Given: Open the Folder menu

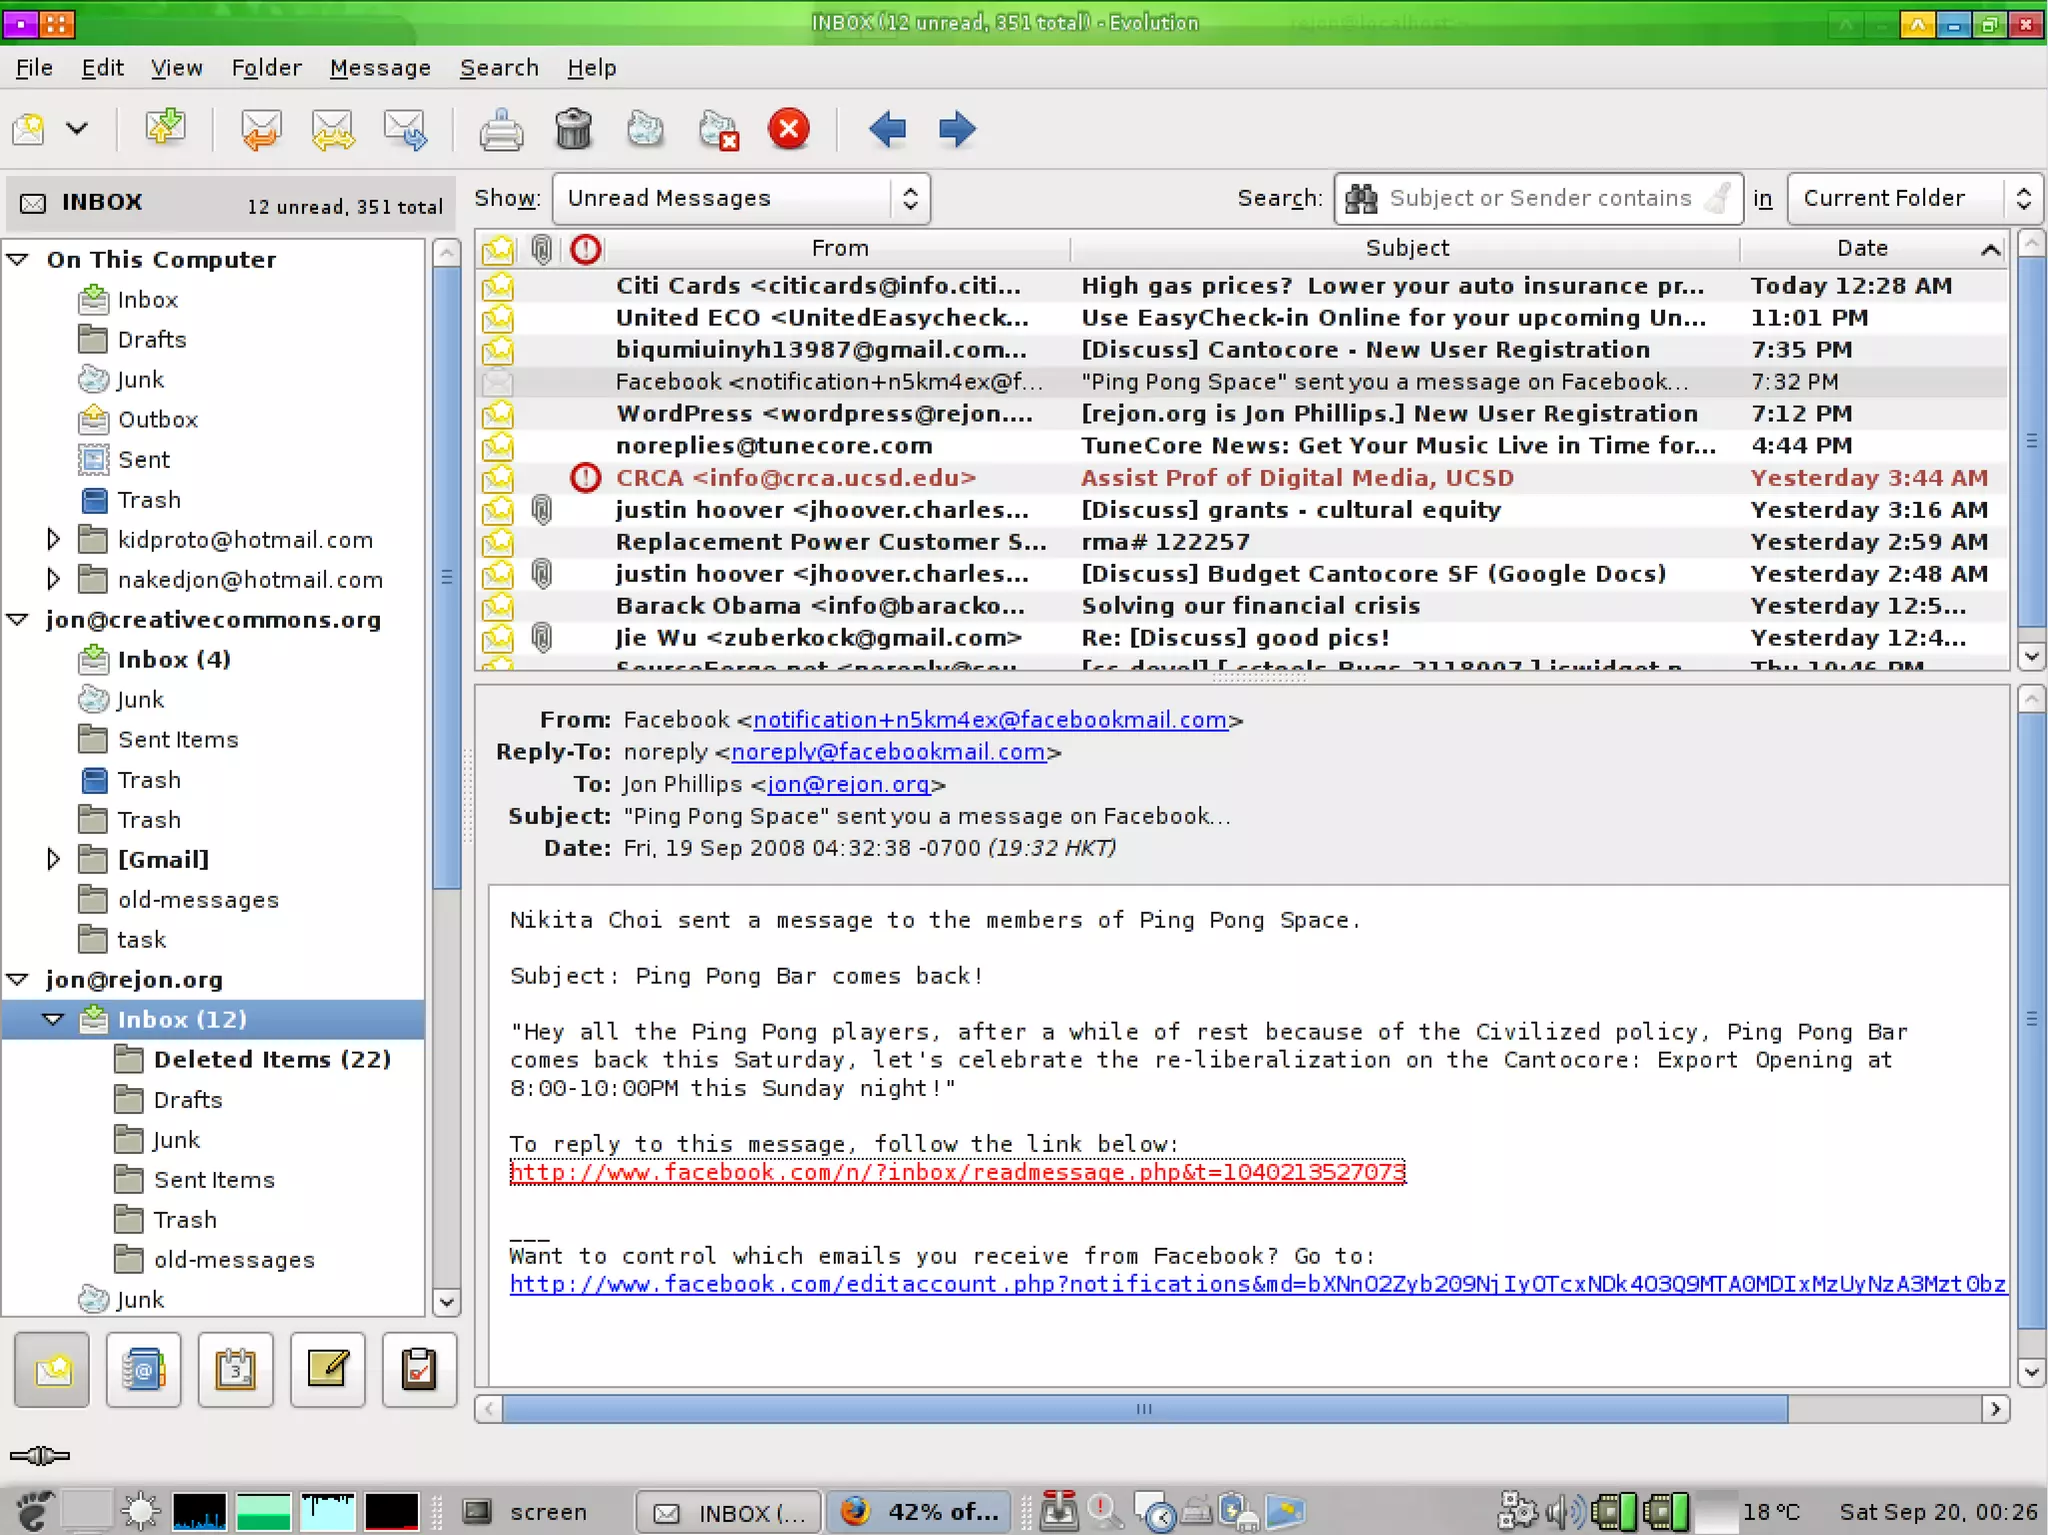Looking at the screenshot, I should 266,68.
